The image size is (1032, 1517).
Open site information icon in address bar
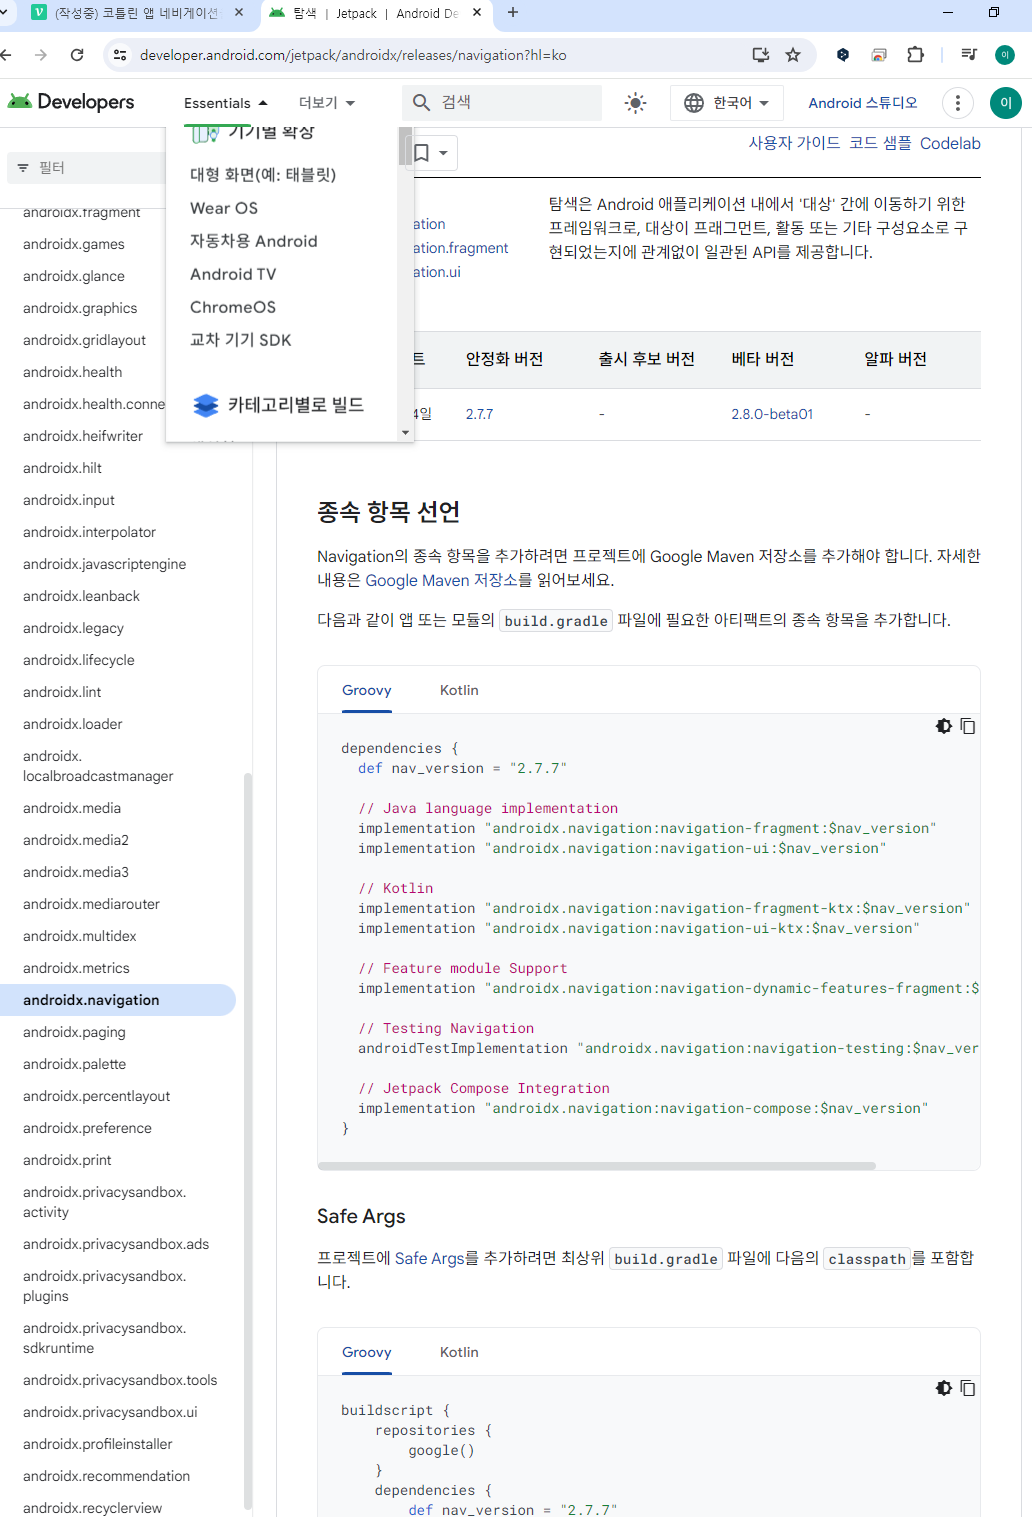click(x=120, y=55)
